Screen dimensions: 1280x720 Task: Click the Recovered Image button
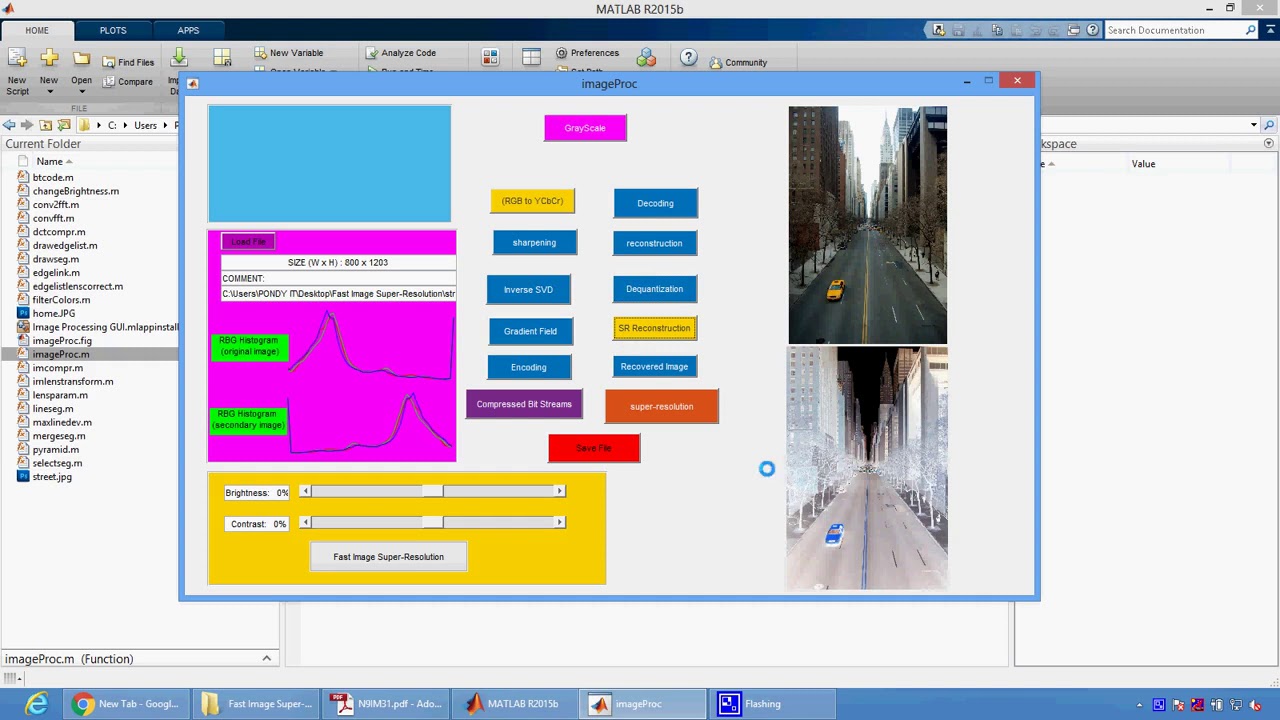(654, 367)
